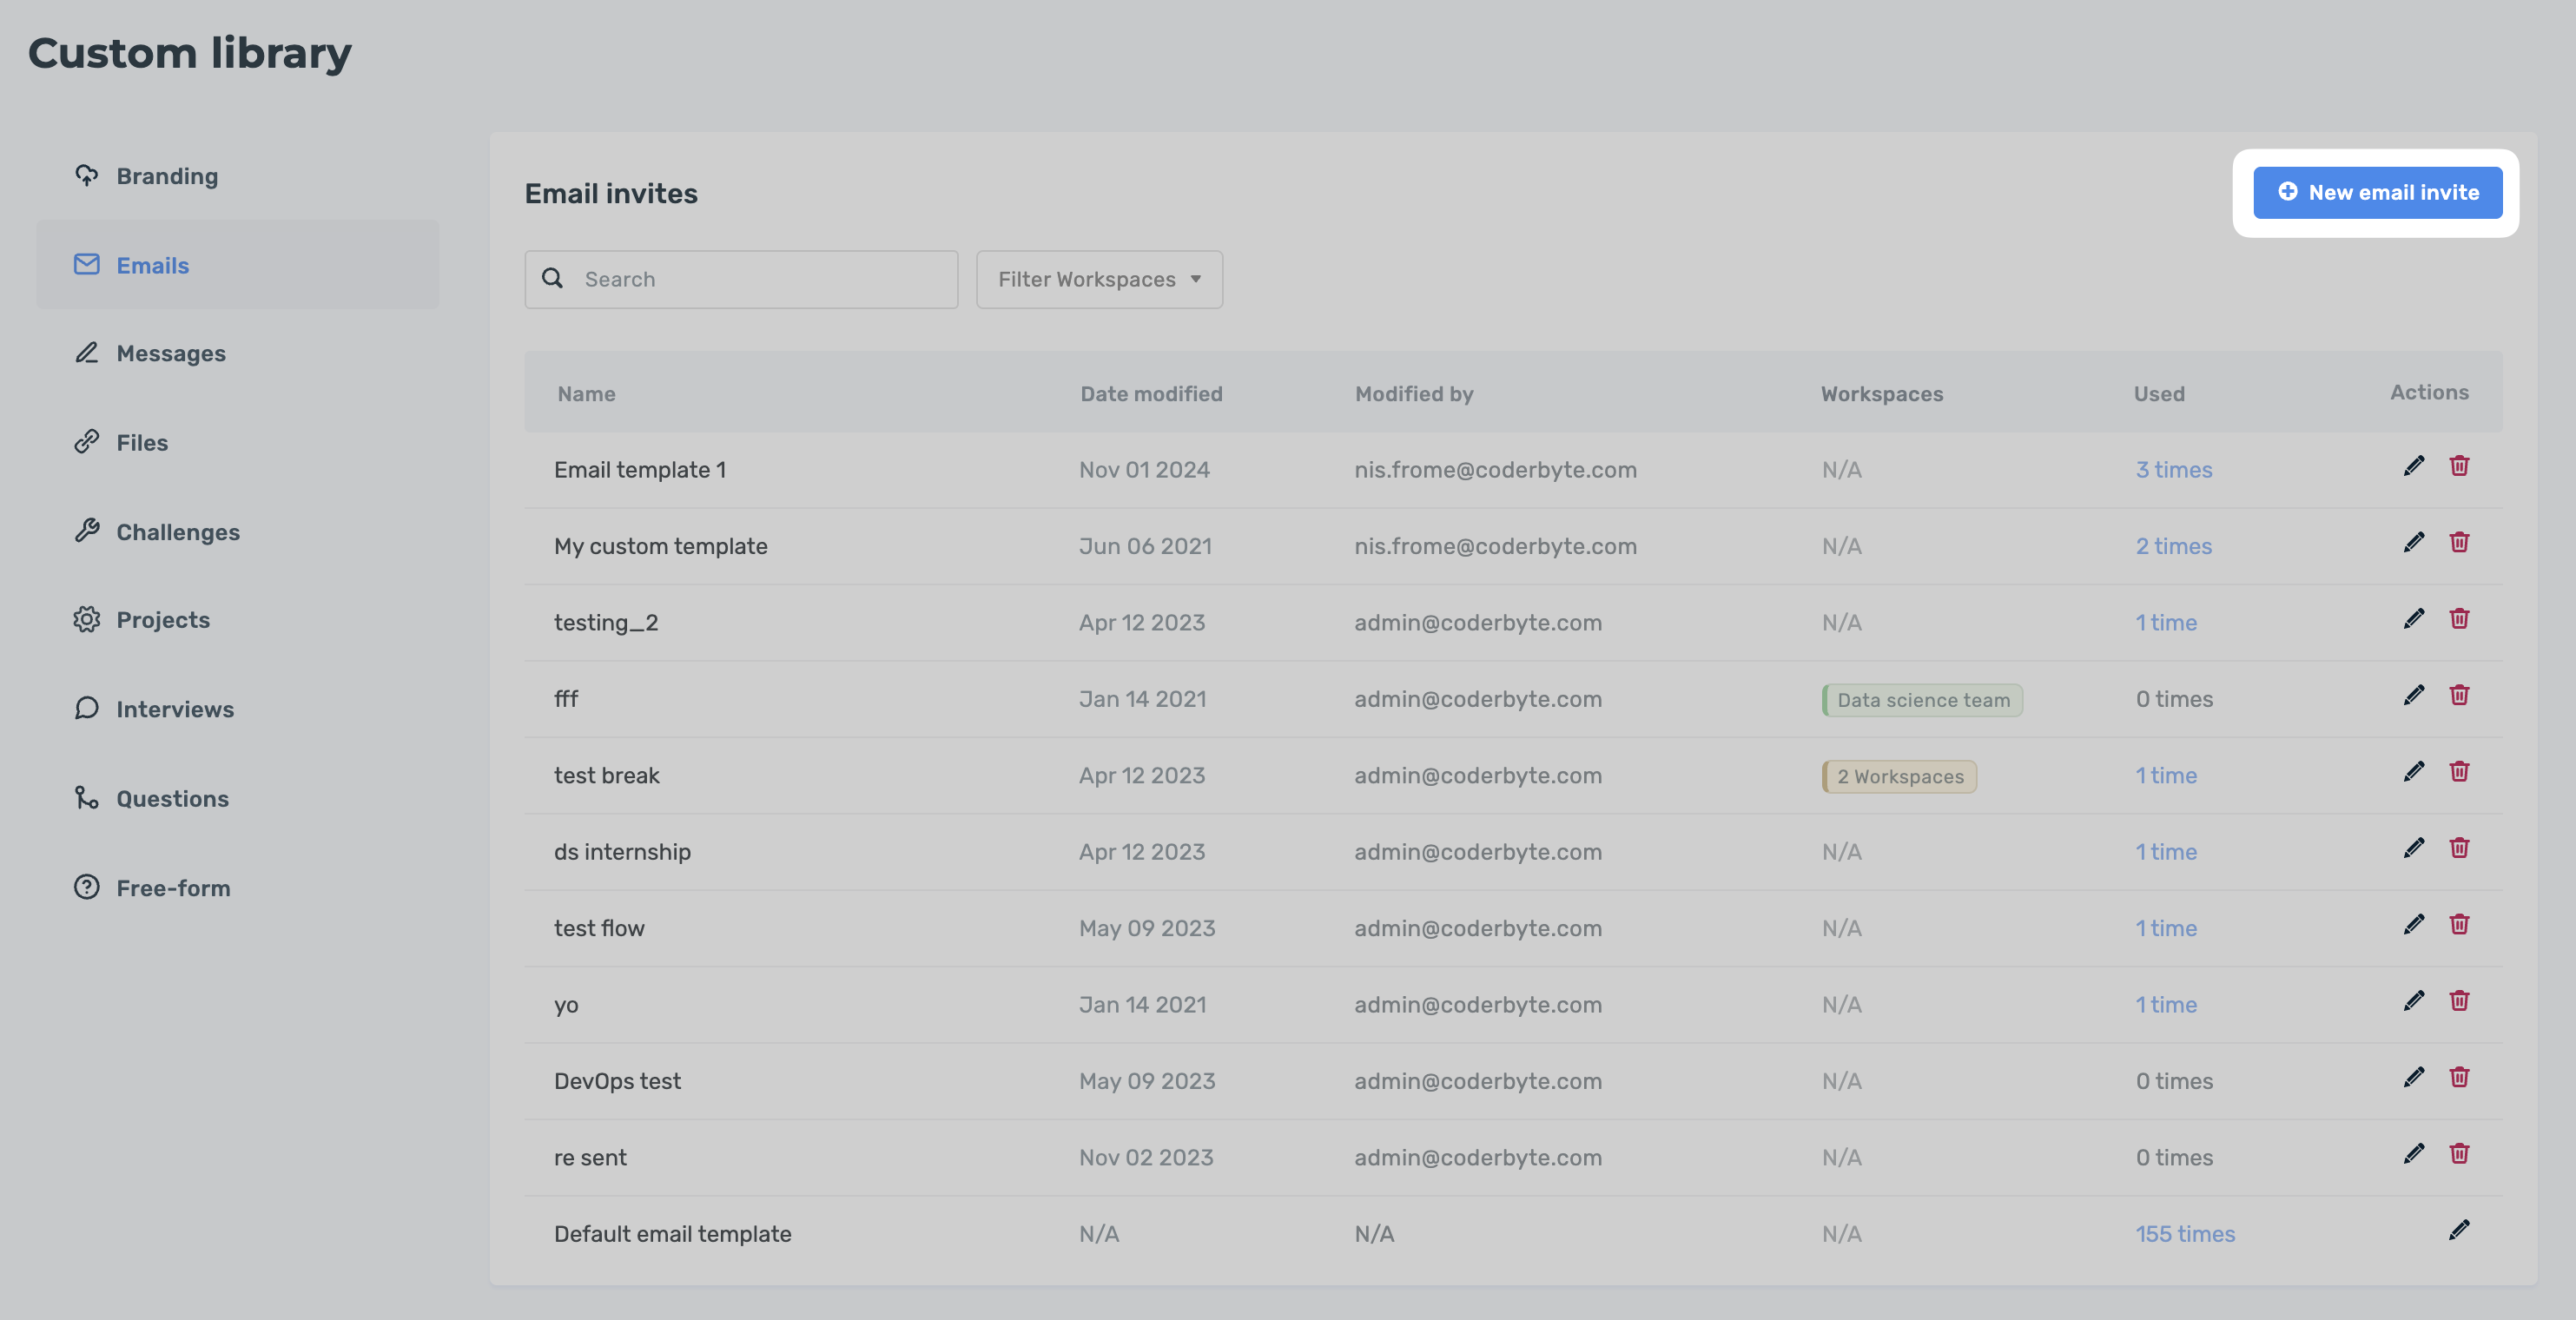Click the 'Data science team' workspace tag

click(x=1922, y=700)
